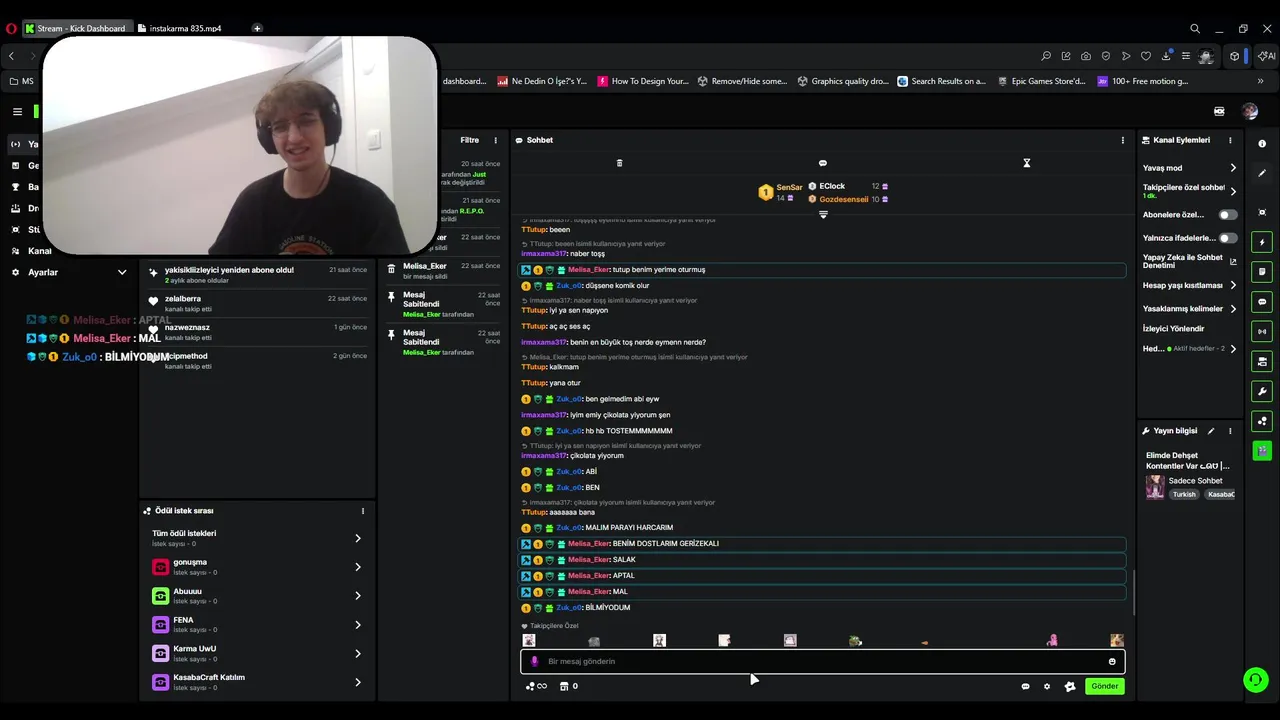Open chat settings gear icon
This screenshot has height=720, width=1280.
[1047, 686]
